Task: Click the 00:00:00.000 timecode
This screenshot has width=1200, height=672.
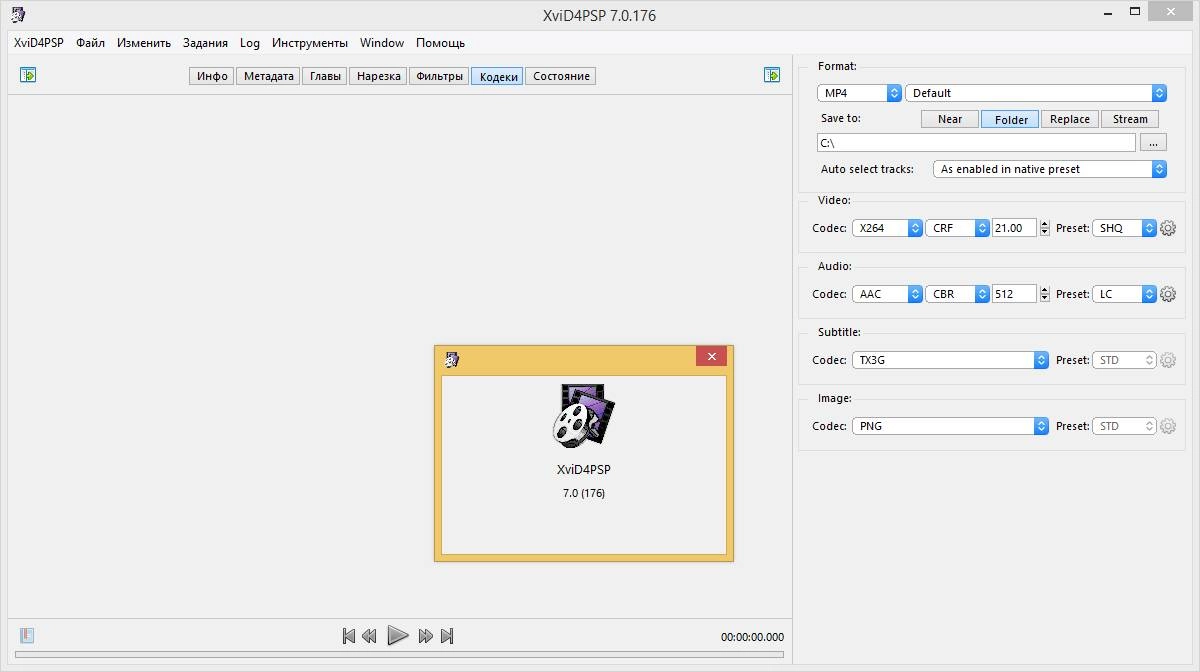Action: [x=752, y=637]
